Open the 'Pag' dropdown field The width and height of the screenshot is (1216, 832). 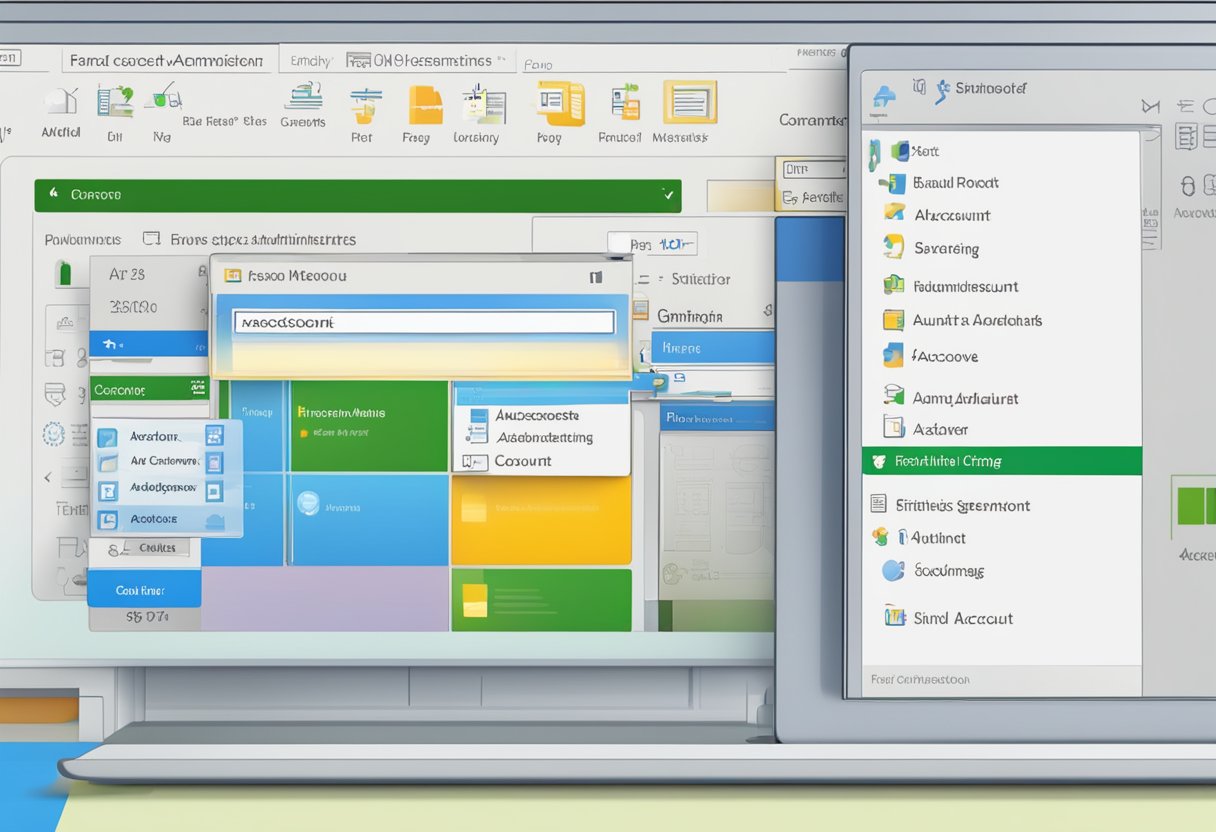tap(652, 243)
